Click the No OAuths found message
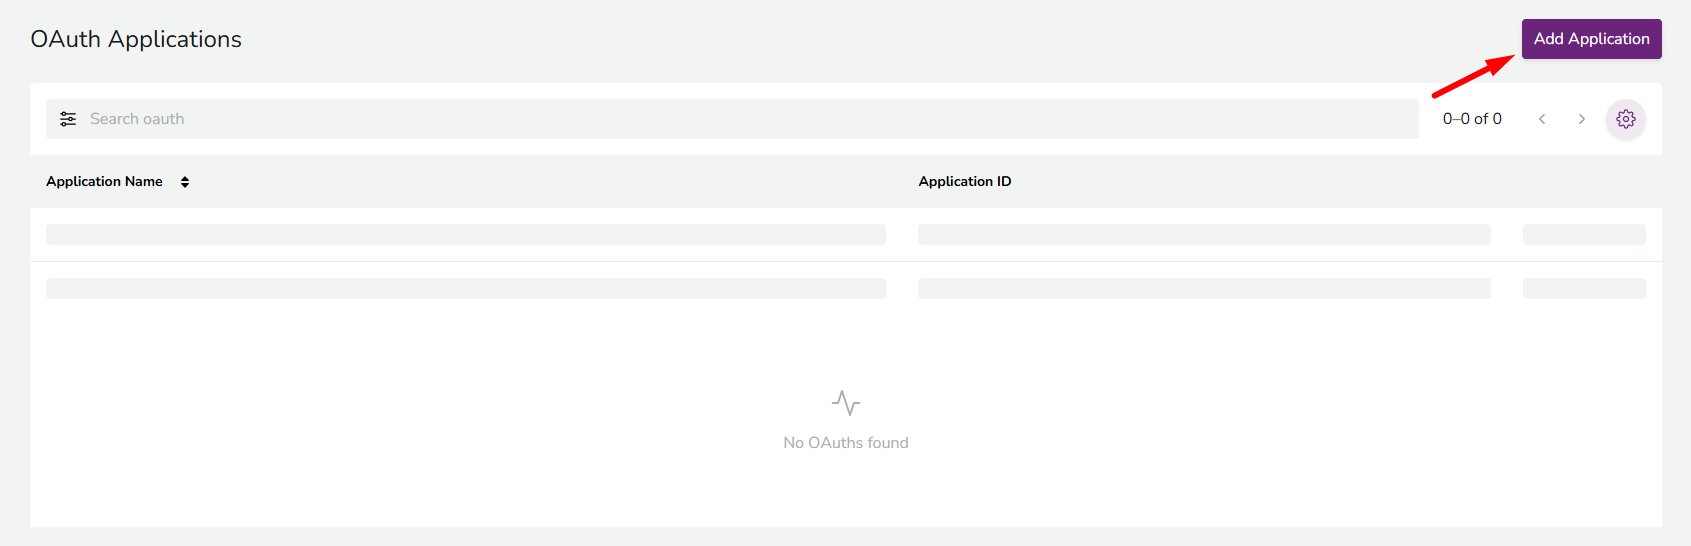Viewport: 1691px width, 546px height. tap(846, 442)
